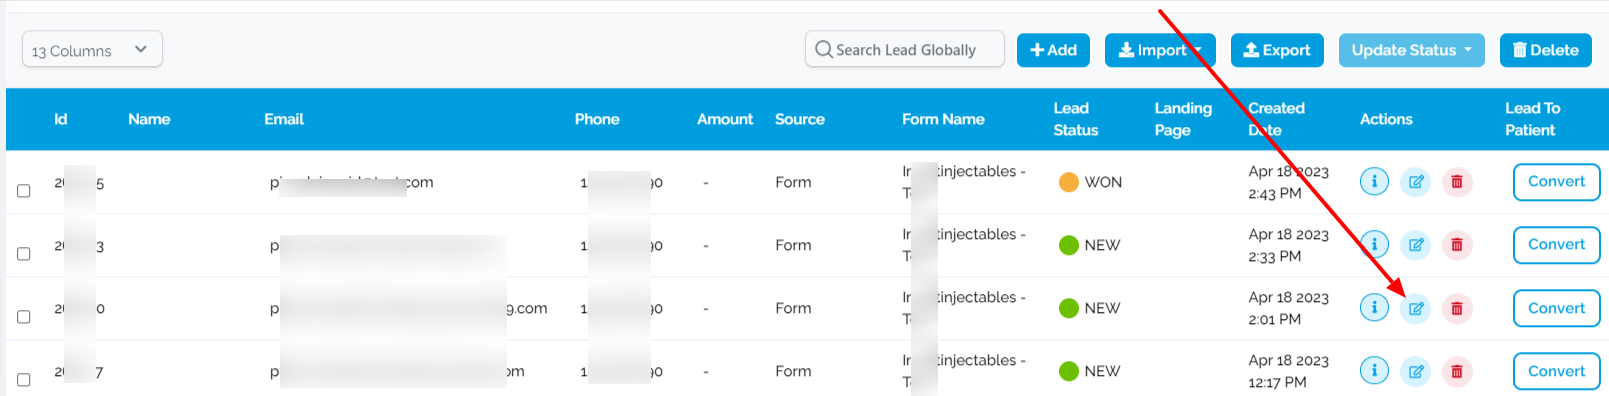Click trash icon on the WON lead row
The image size is (1609, 396).
pos(1457,182)
